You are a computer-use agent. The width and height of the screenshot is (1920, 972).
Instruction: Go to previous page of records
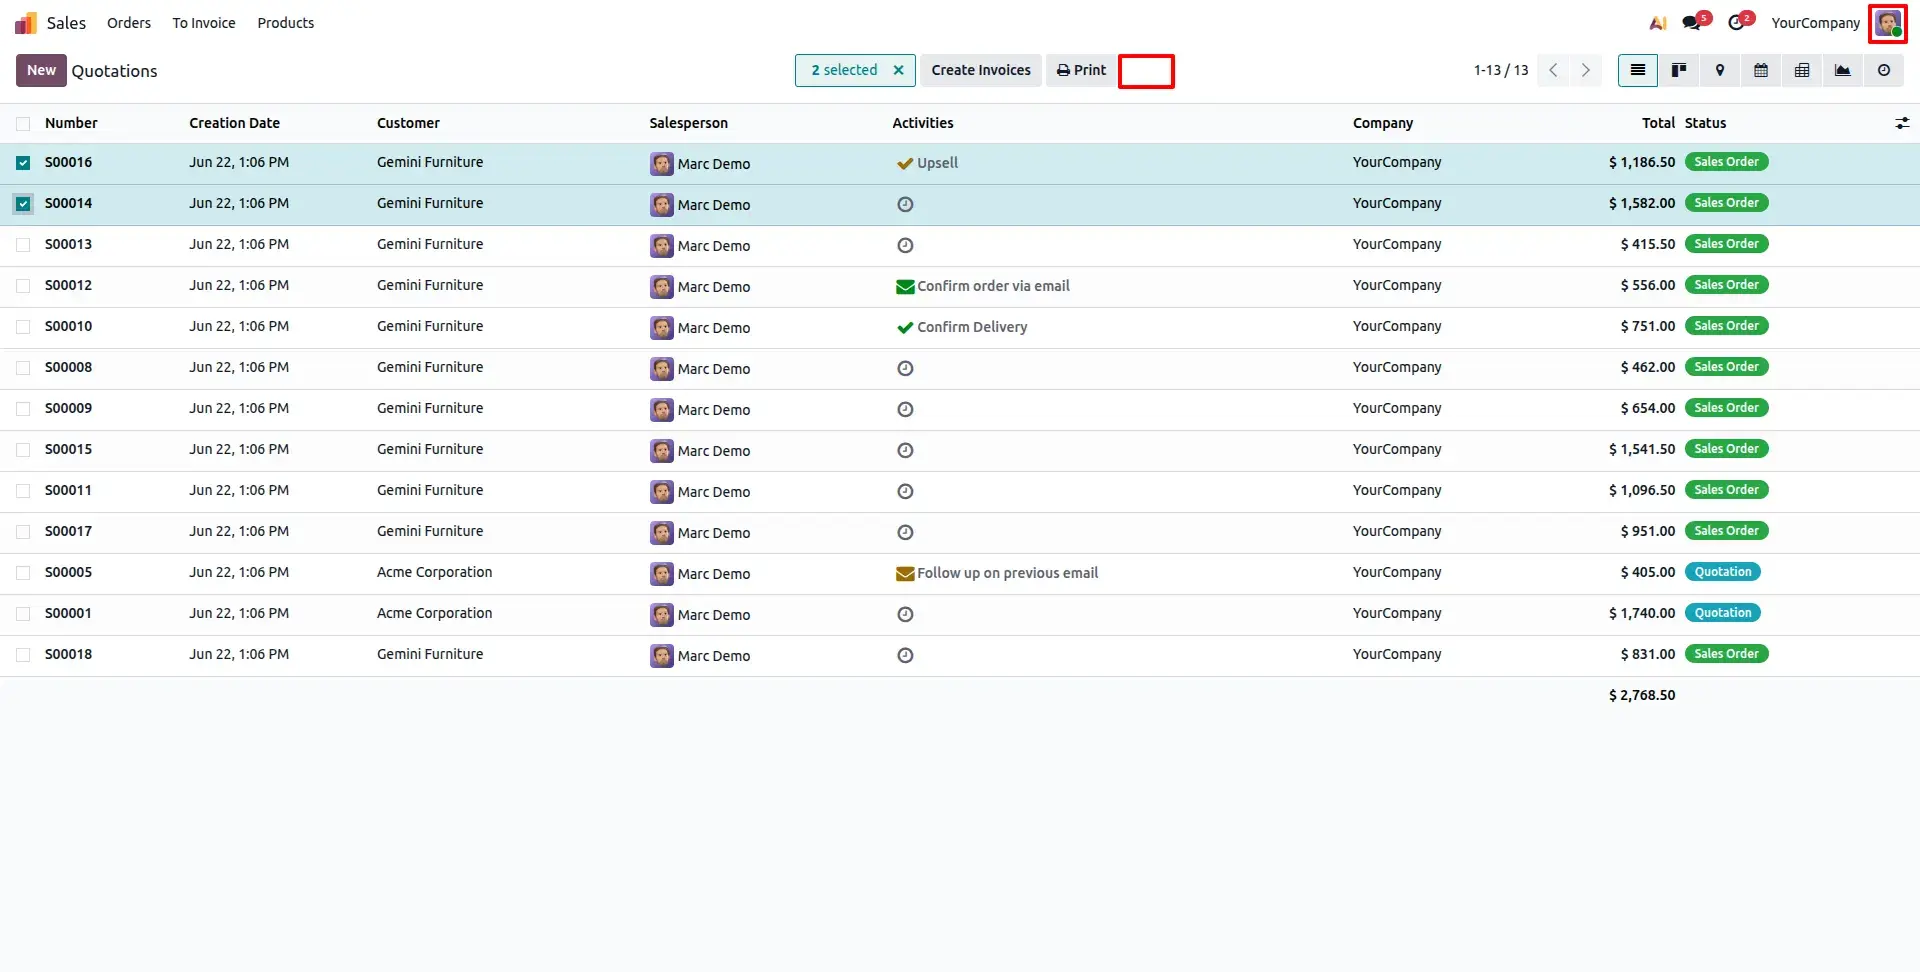[1553, 70]
